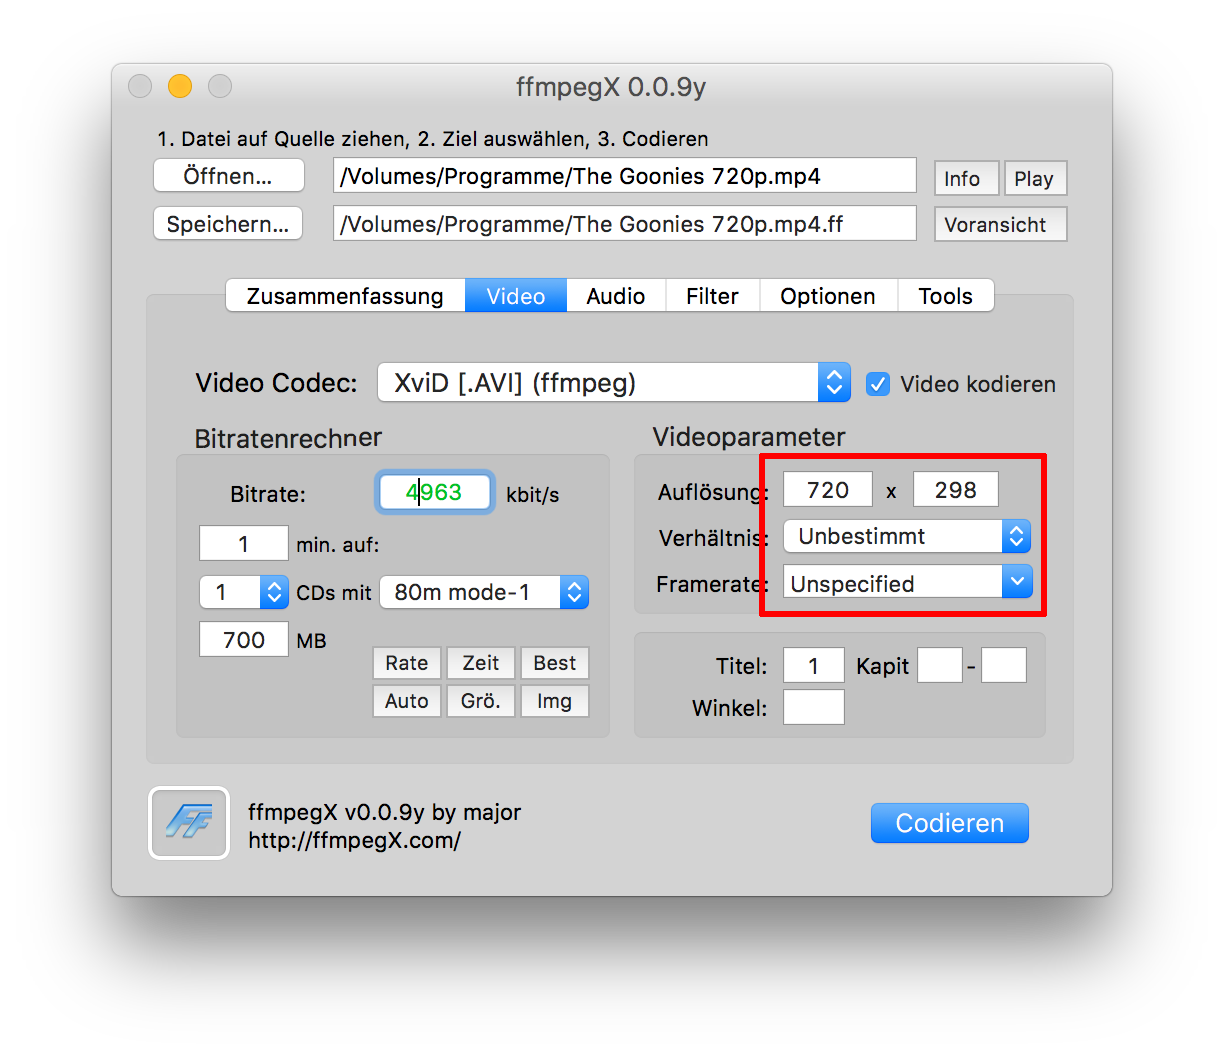Open the Video Codec dropdown
1224x1056 pixels.
pos(614,383)
